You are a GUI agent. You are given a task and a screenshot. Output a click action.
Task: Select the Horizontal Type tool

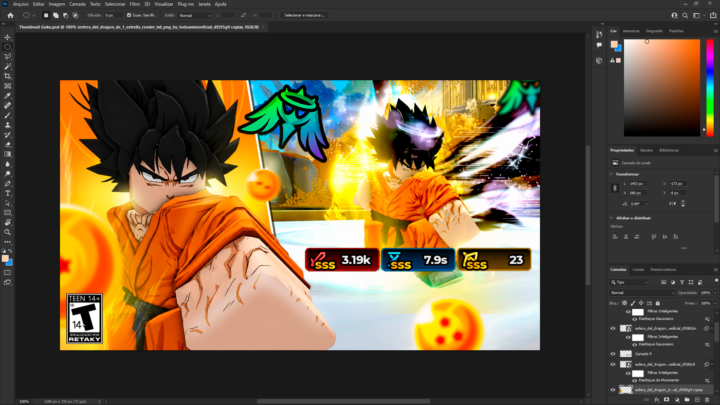point(7,193)
